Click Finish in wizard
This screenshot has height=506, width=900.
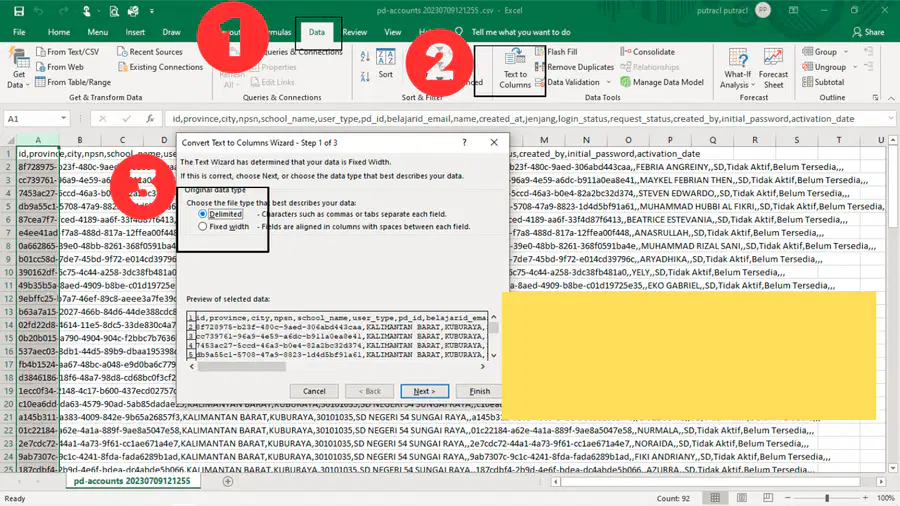[x=479, y=391]
